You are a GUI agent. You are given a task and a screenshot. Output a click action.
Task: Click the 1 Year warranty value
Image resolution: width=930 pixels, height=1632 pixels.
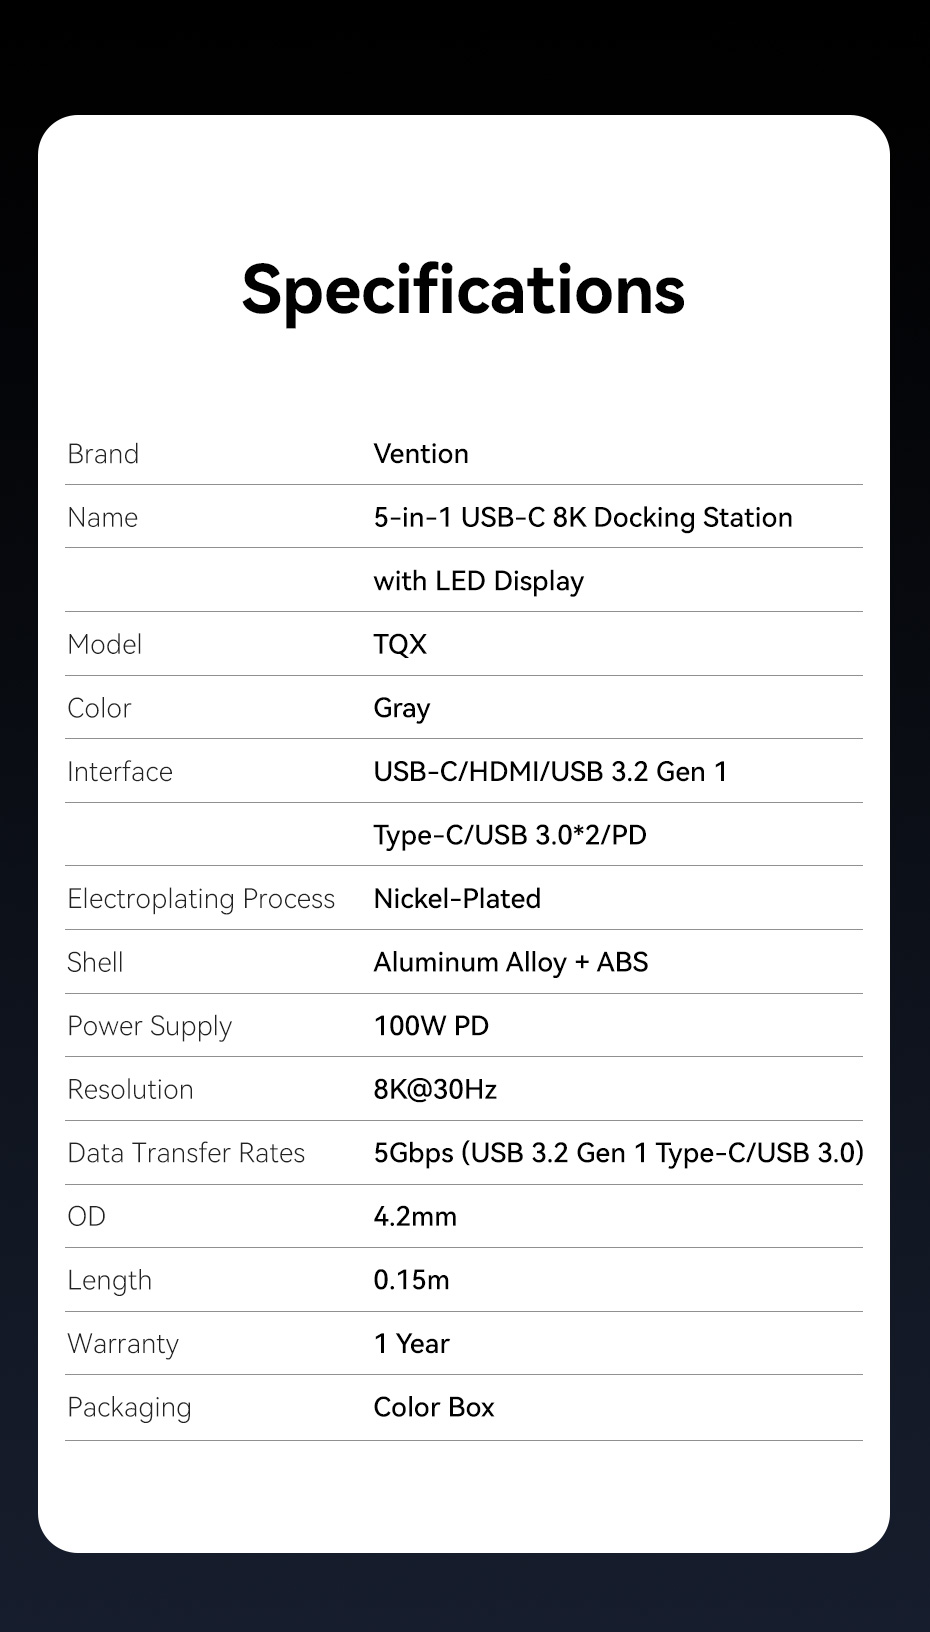(x=411, y=1344)
